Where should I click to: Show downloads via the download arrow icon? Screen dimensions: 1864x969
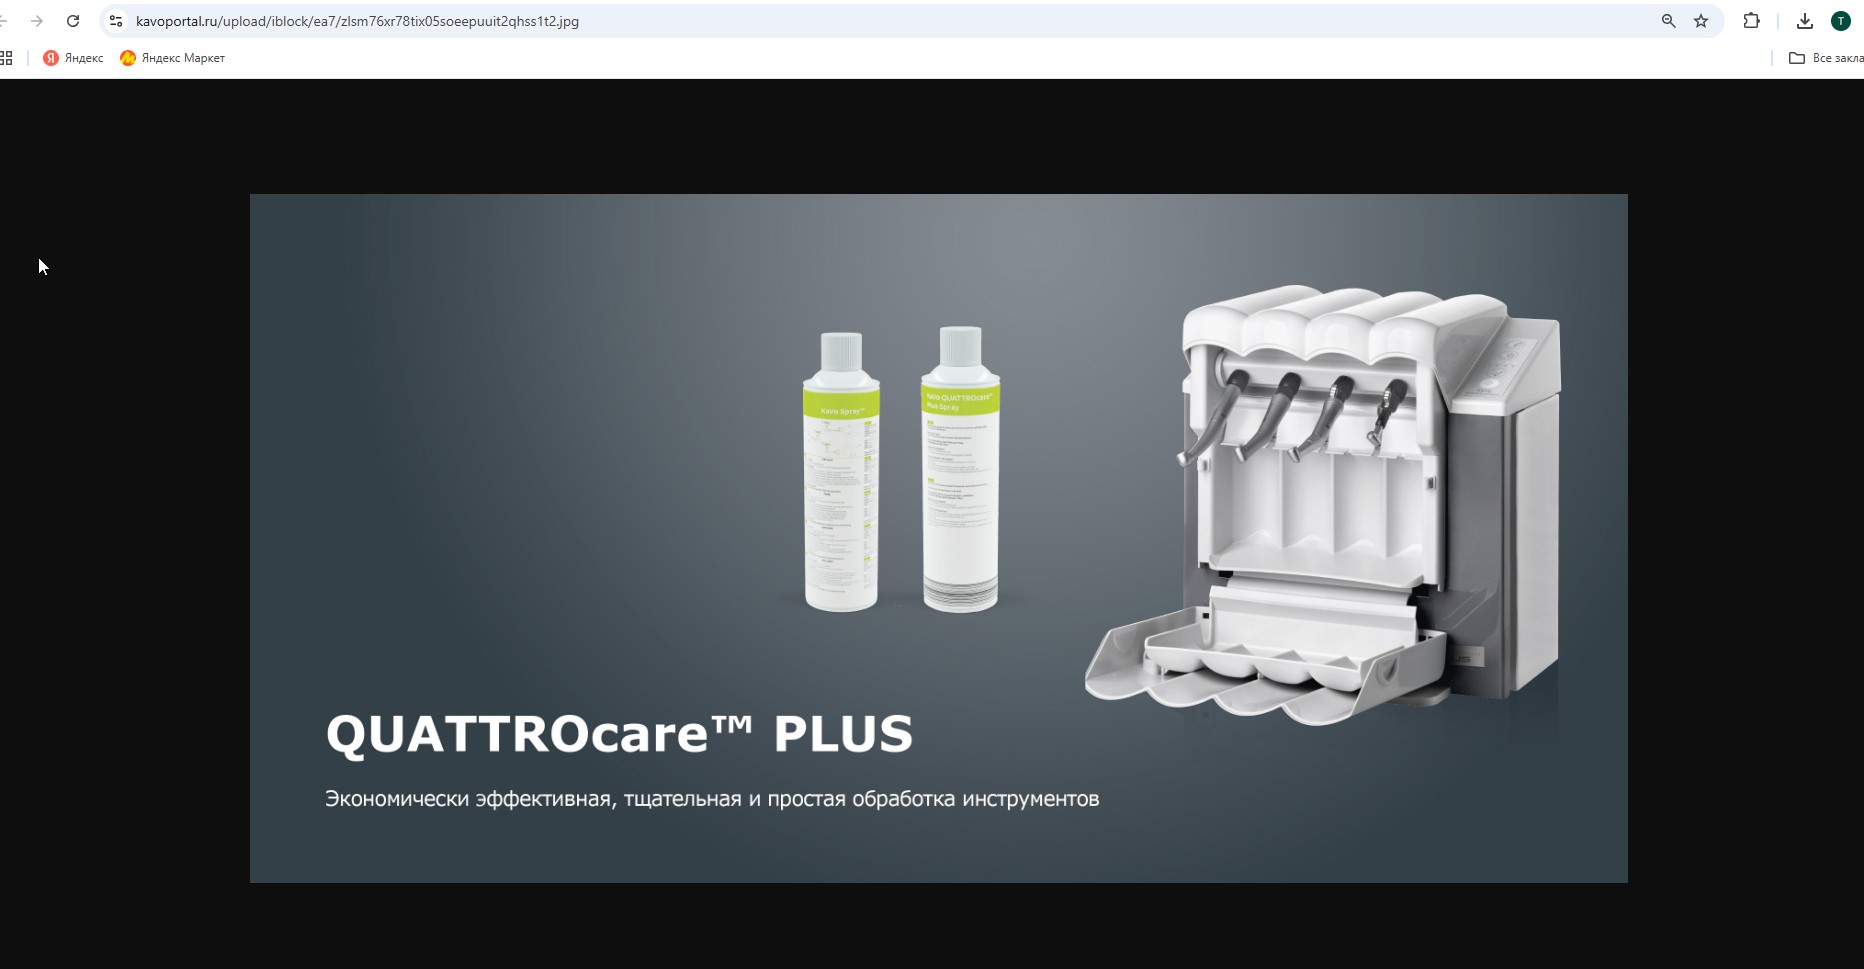[x=1805, y=21]
